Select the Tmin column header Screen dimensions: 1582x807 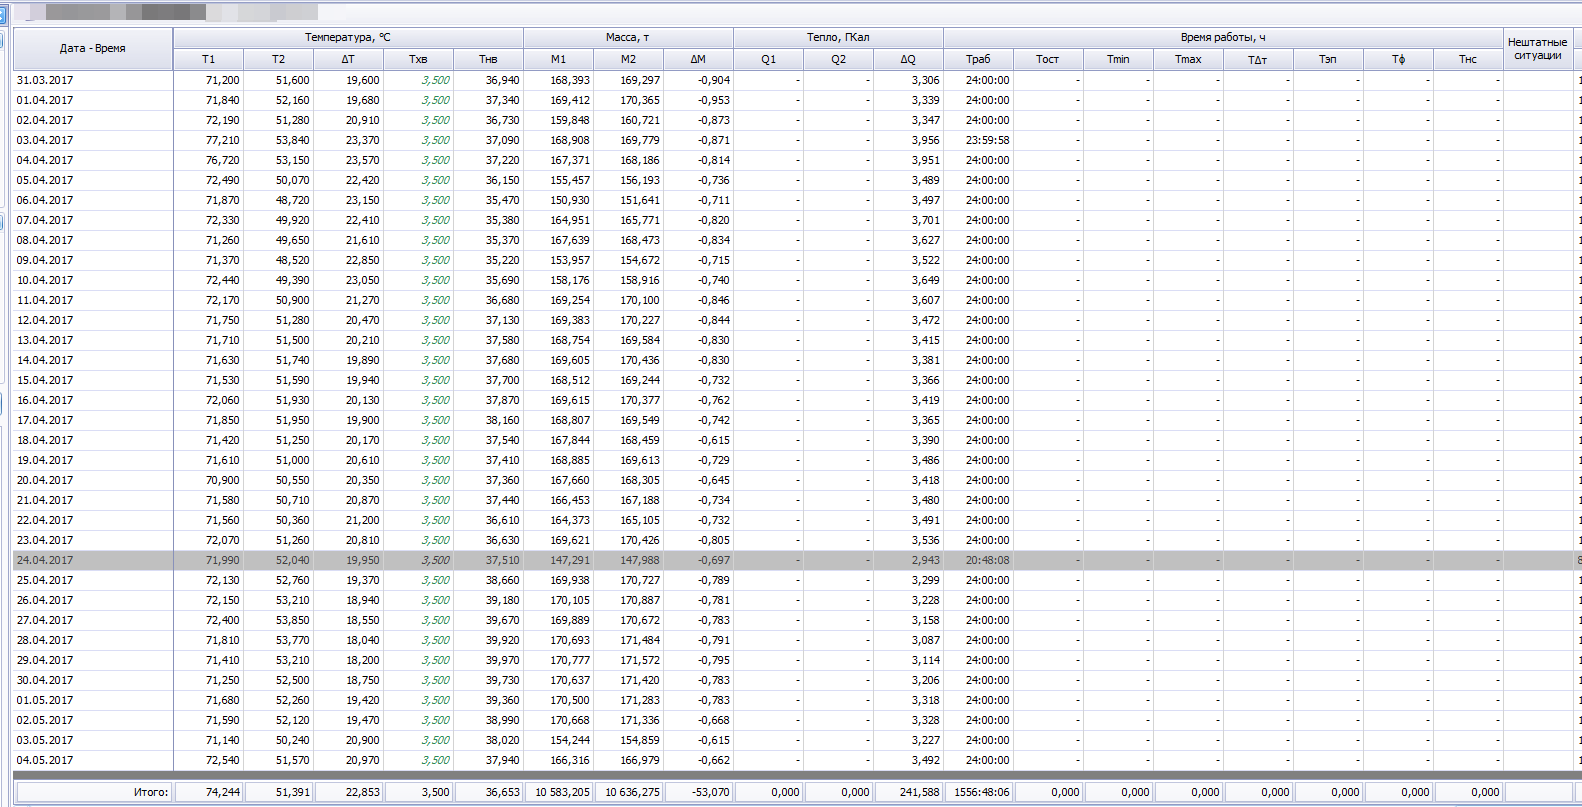tap(1118, 59)
